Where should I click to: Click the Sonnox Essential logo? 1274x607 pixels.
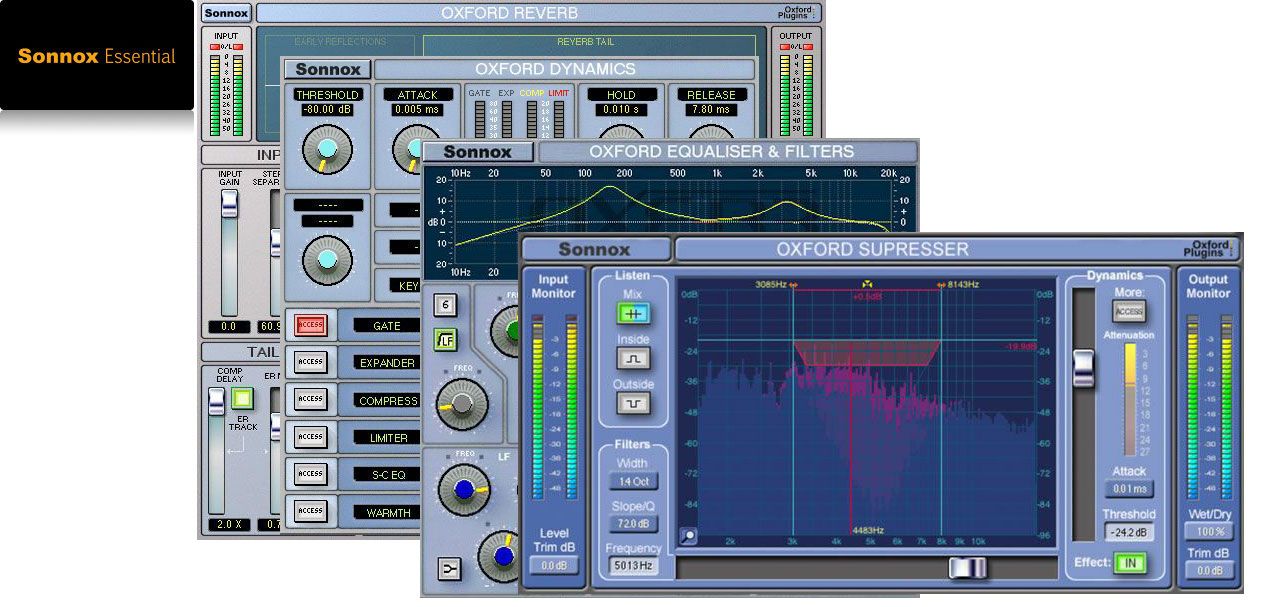97,56
